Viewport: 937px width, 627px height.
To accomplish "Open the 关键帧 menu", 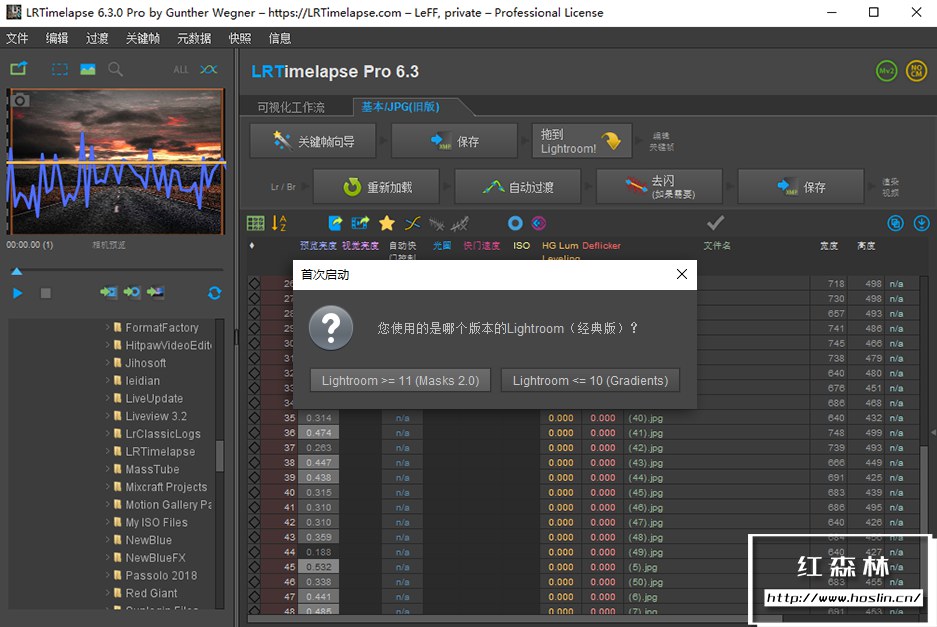I will (x=143, y=38).
